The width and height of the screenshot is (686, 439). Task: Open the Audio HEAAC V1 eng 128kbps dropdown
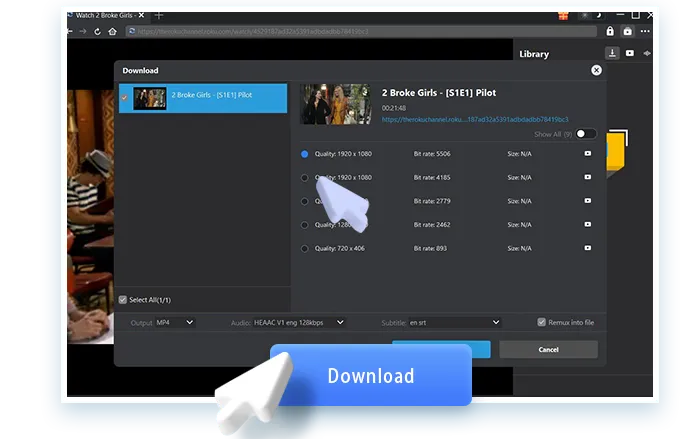click(299, 323)
